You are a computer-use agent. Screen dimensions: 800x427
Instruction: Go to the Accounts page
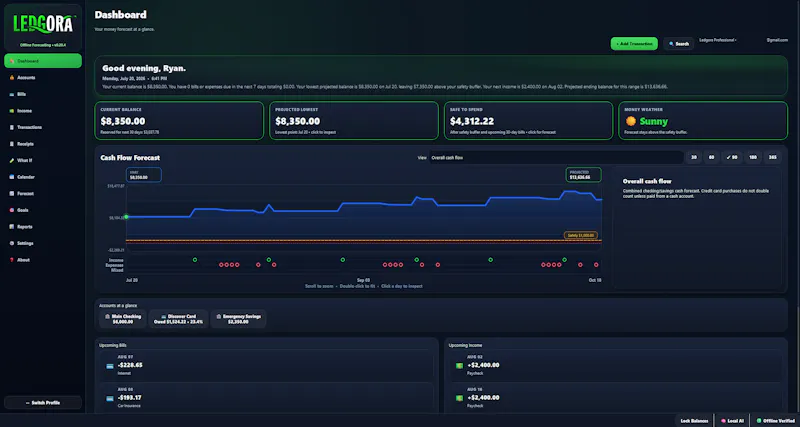(43, 78)
